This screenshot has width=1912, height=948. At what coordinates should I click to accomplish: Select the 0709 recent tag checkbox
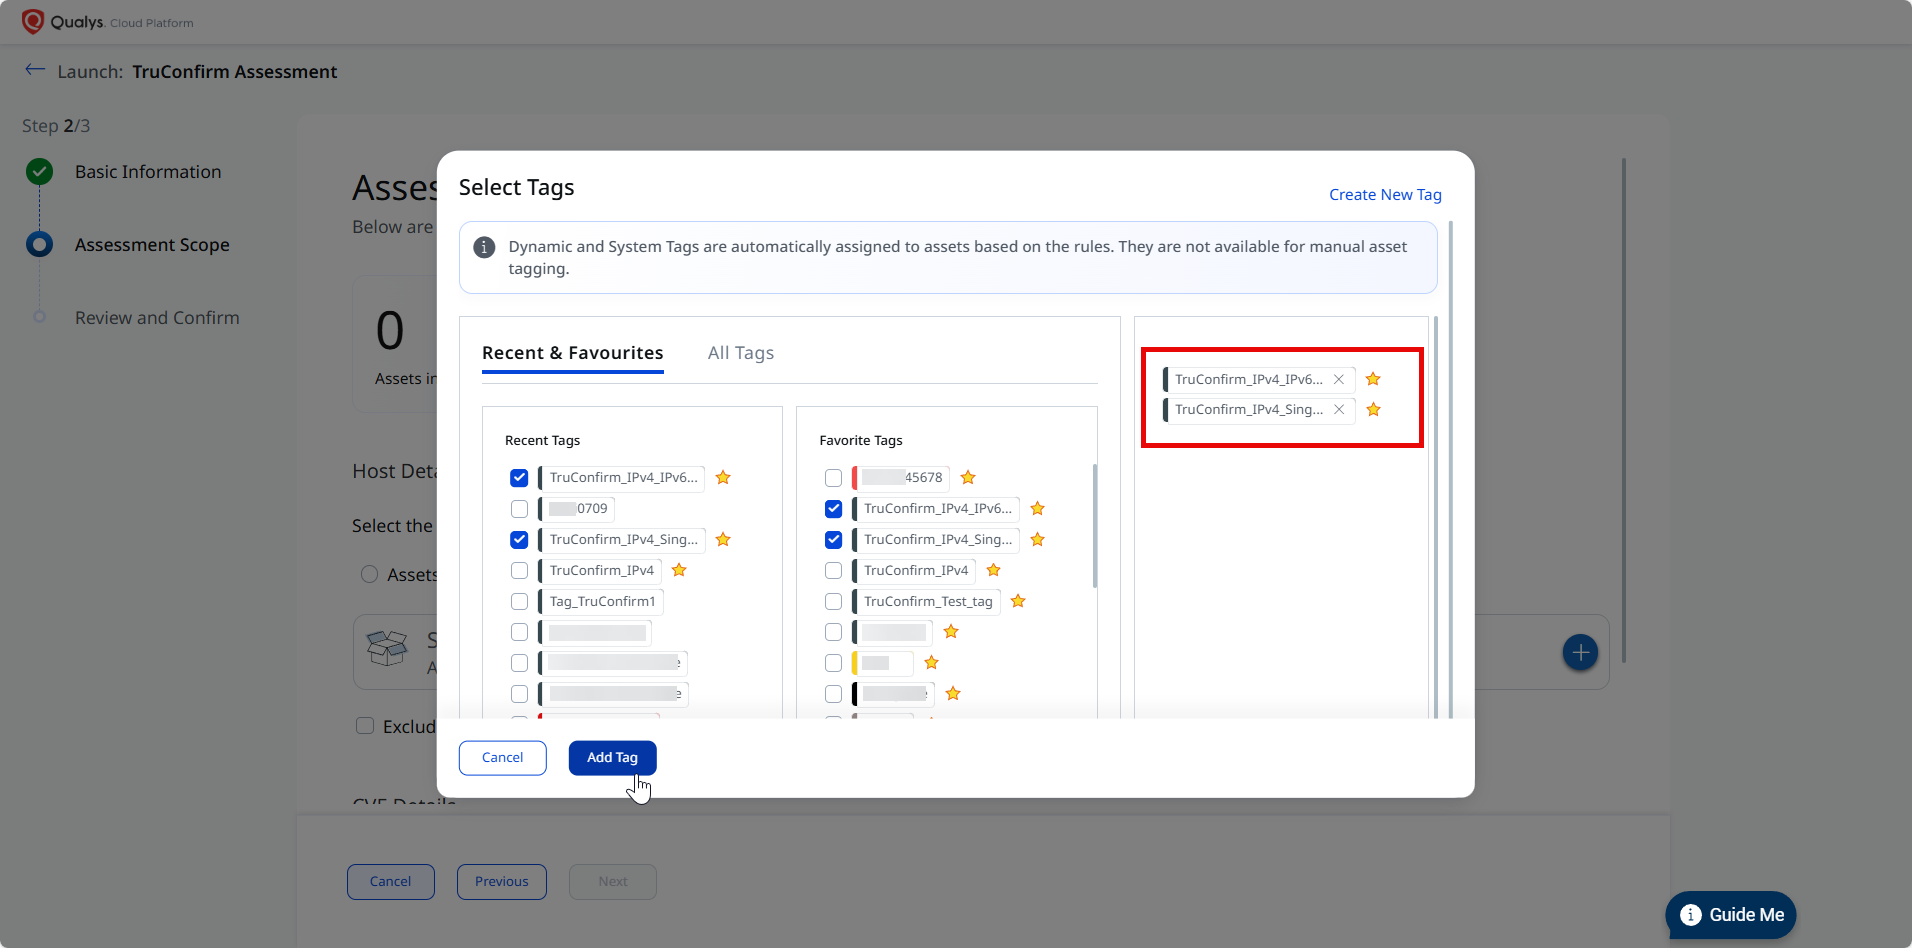[x=519, y=509]
